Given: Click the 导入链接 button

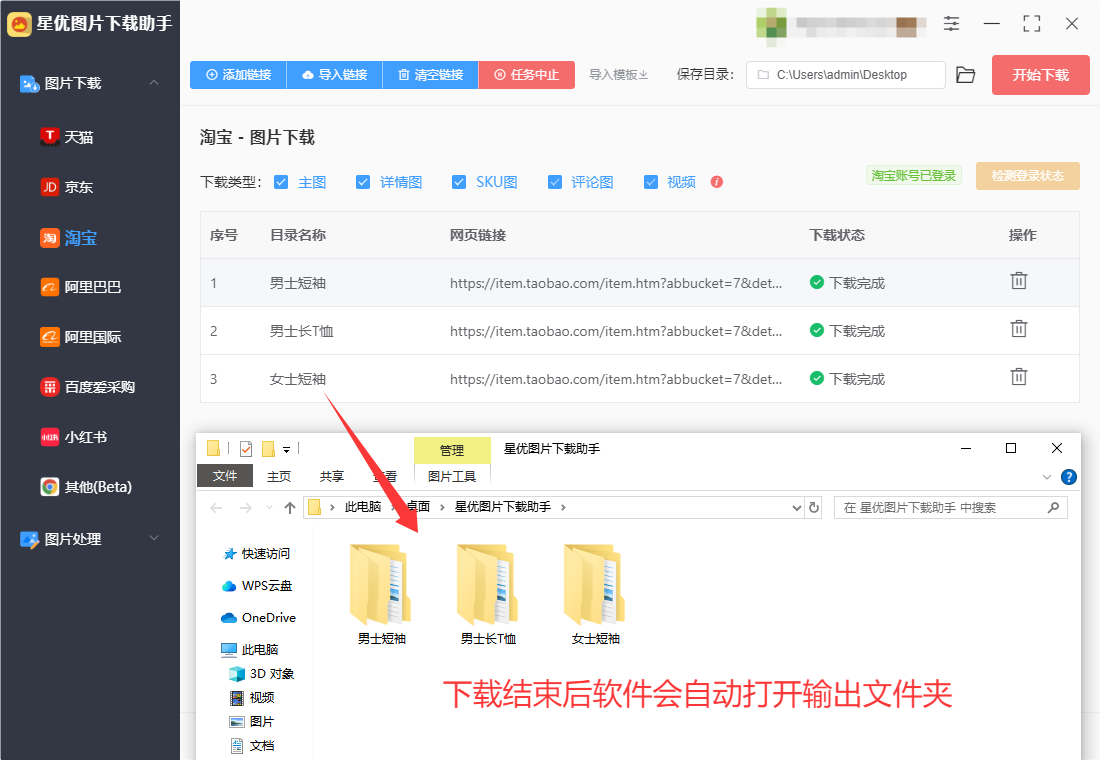Looking at the screenshot, I should 335,75.
